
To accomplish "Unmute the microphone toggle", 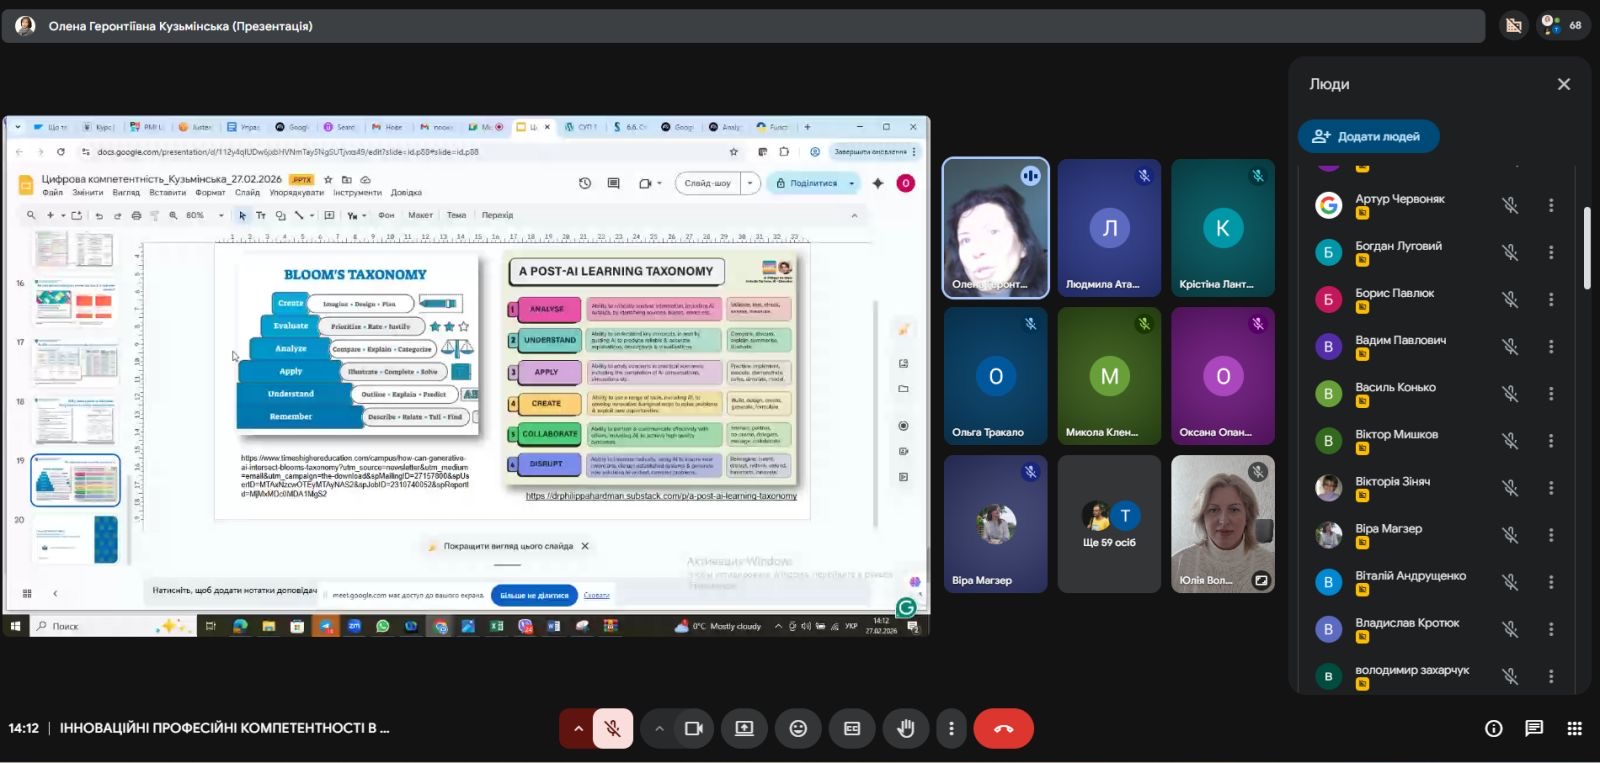I will [x=613, y=729].
